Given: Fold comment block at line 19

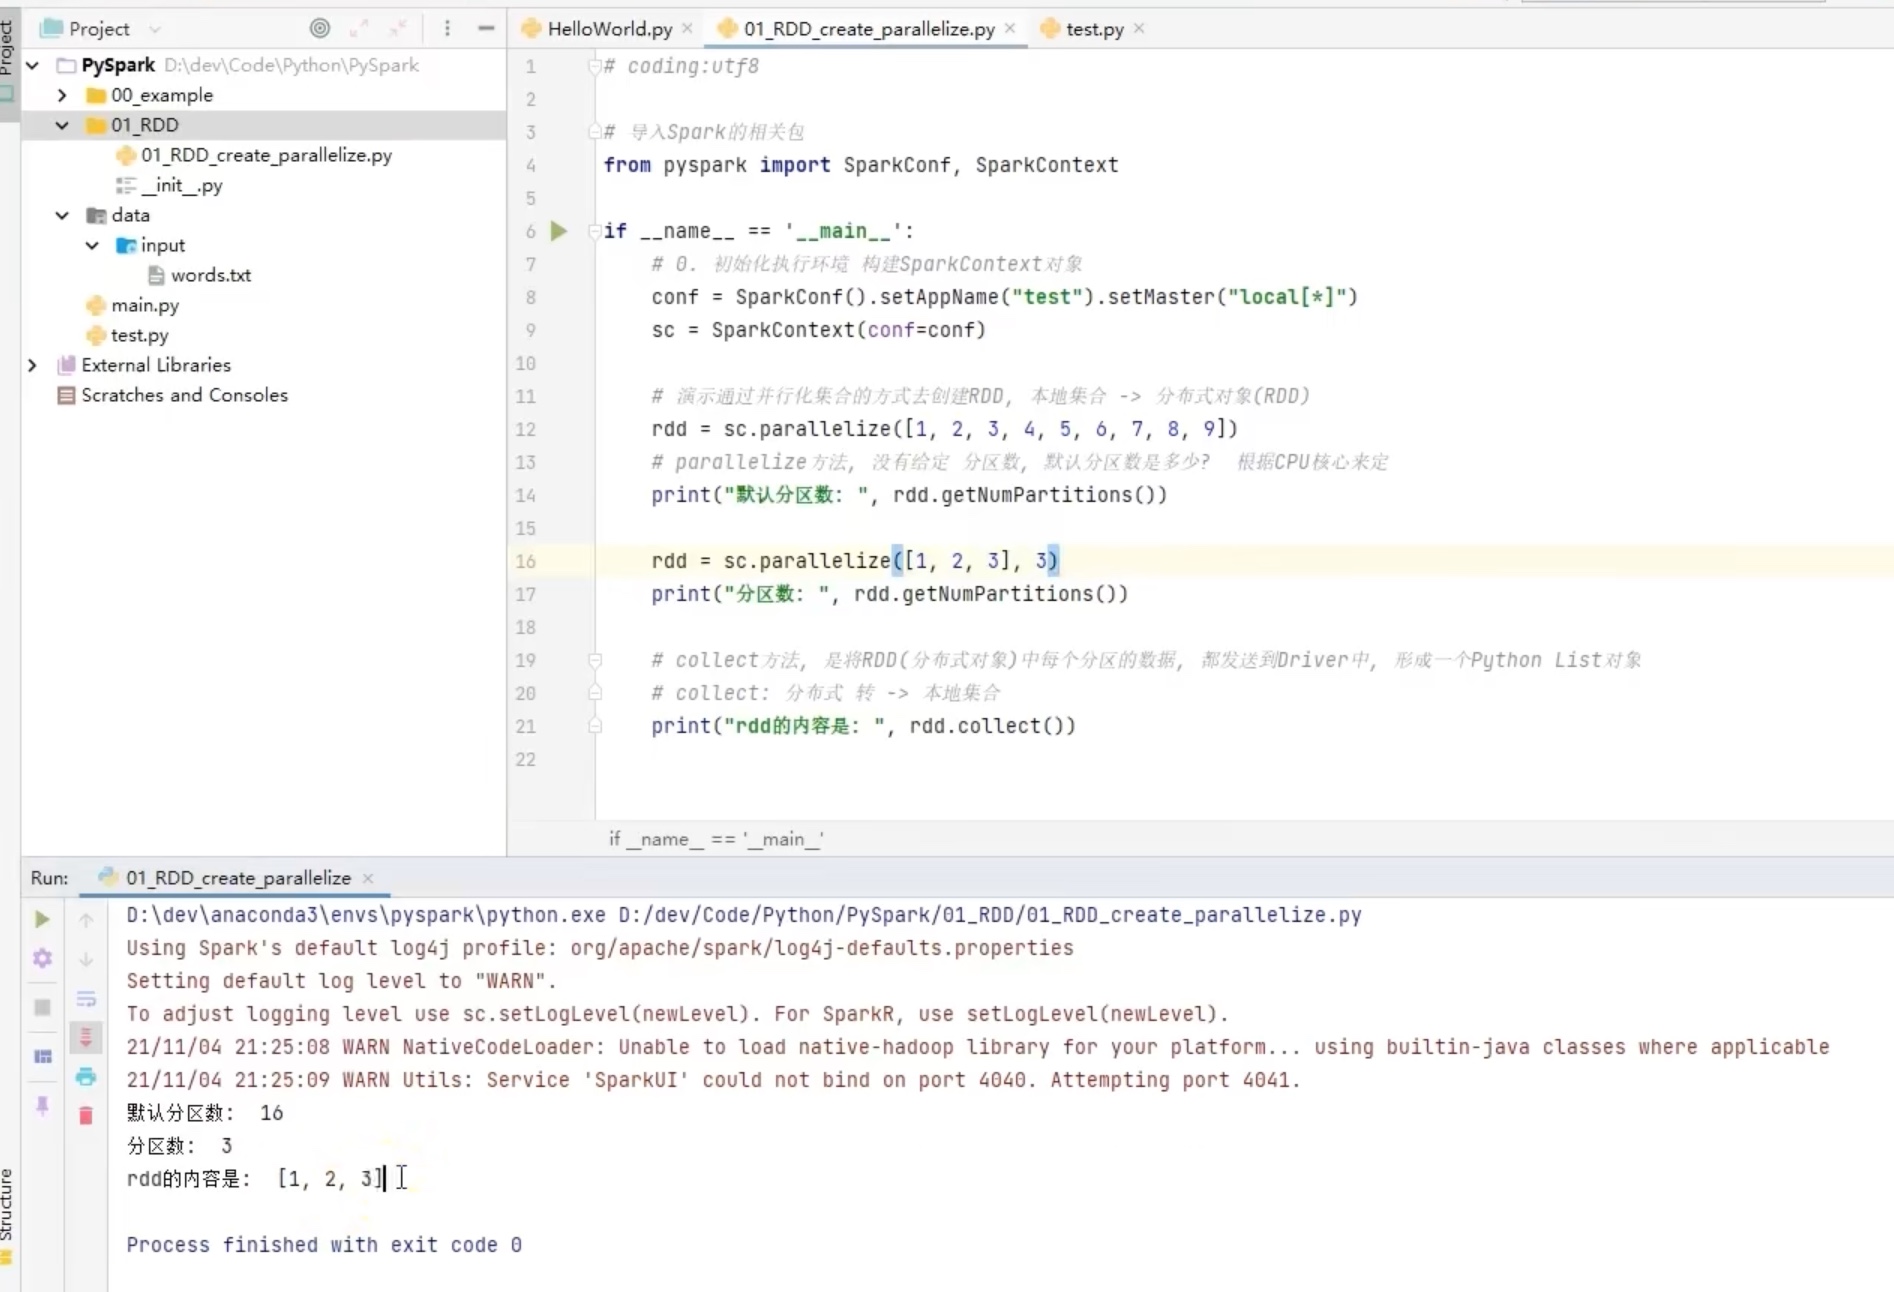Looking at the screenshot, I should (x=595, y=660).
